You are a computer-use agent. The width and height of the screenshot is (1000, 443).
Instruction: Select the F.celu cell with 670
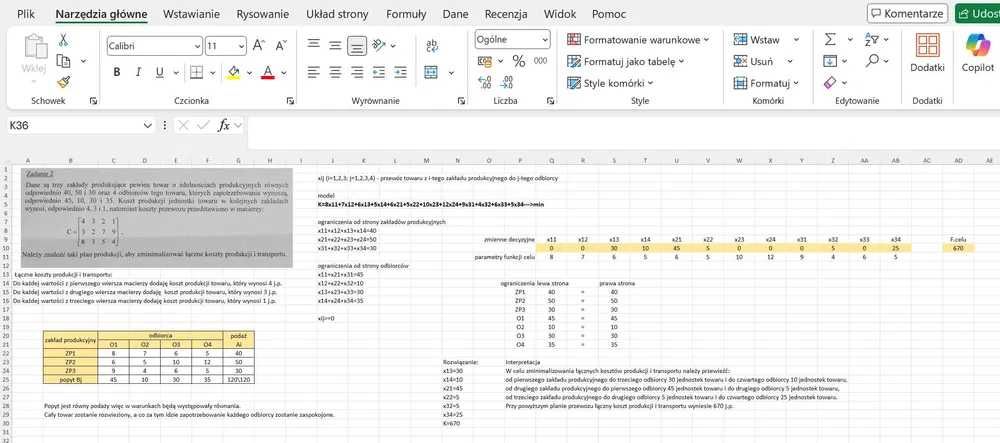coord(958,247)
